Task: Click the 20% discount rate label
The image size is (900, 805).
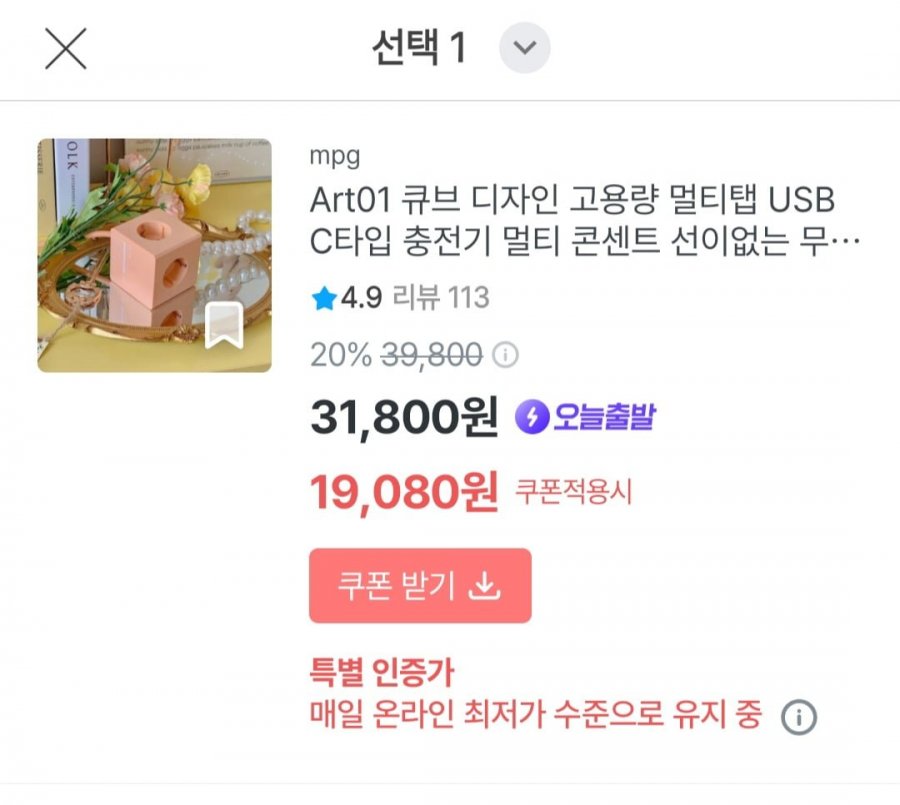Action: click(341, 354)
